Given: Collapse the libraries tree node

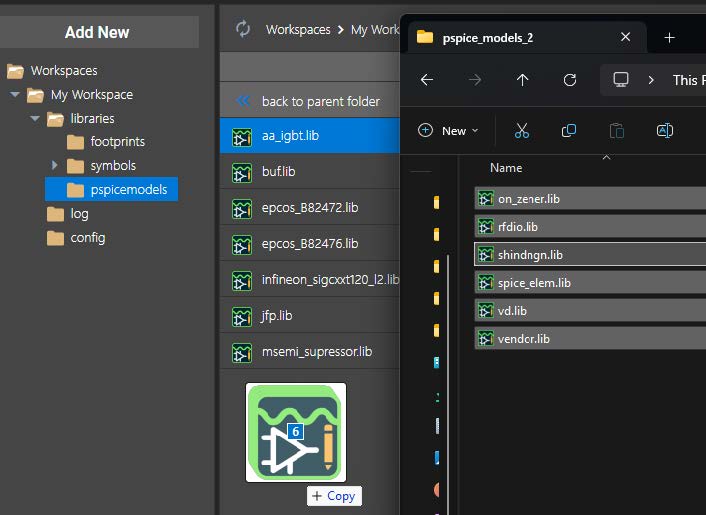Looking at the screenshot, I should 35,119.
